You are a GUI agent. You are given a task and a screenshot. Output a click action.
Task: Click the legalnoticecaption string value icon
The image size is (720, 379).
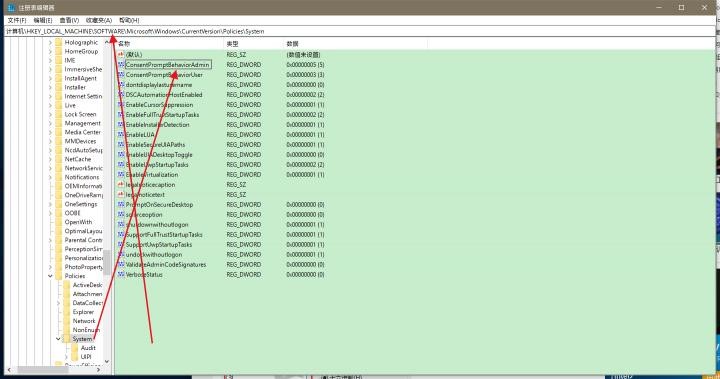(x=121, y=185)
